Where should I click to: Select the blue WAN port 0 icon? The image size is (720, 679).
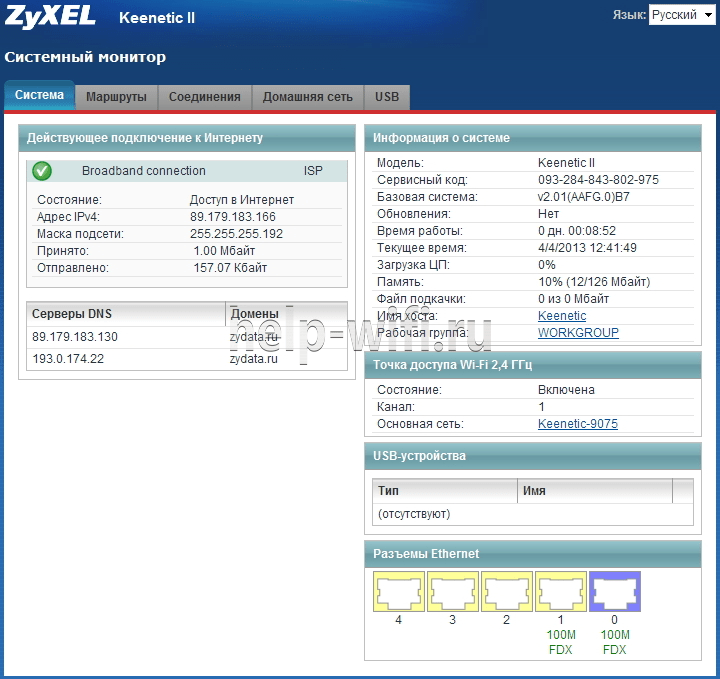615,591
